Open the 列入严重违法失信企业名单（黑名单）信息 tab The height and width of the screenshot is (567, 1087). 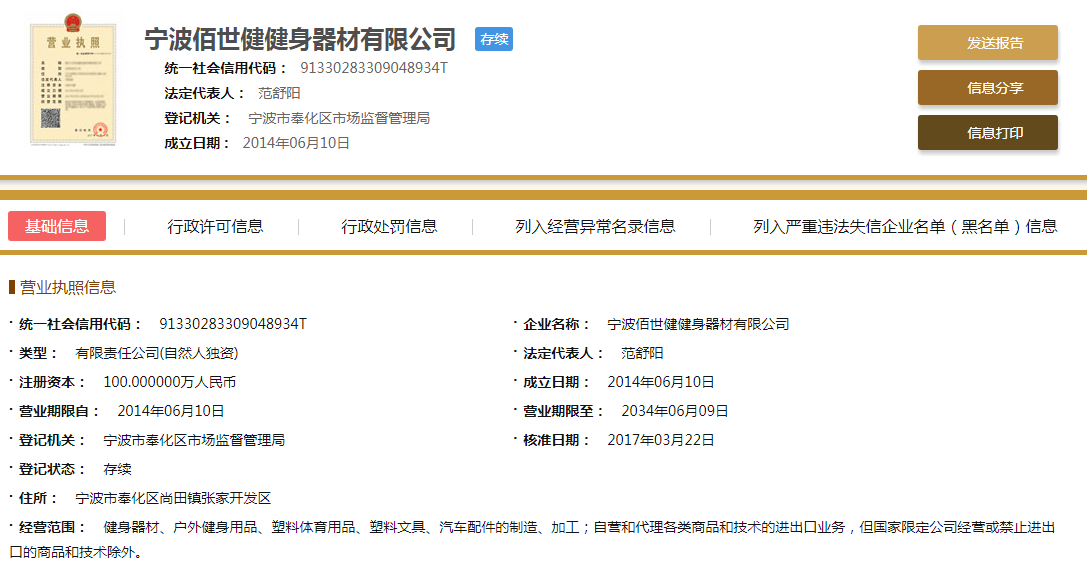click(905, 226)
